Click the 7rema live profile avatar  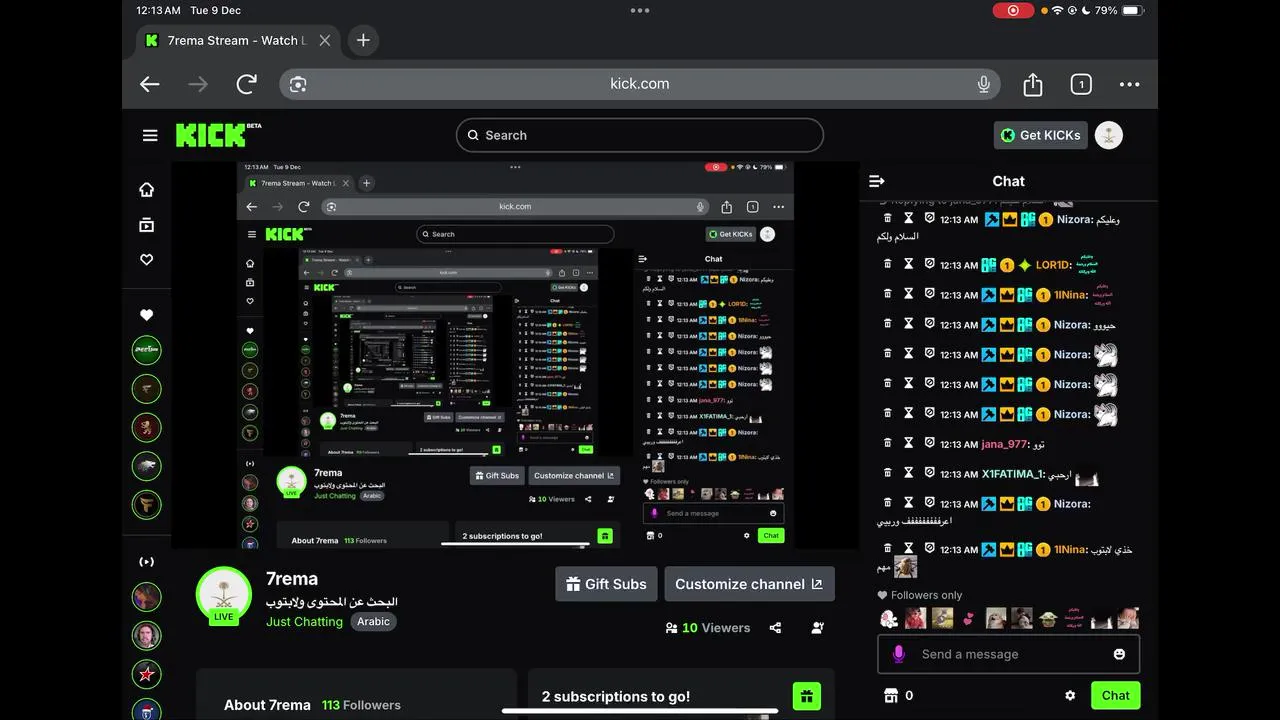coord(224,594)
